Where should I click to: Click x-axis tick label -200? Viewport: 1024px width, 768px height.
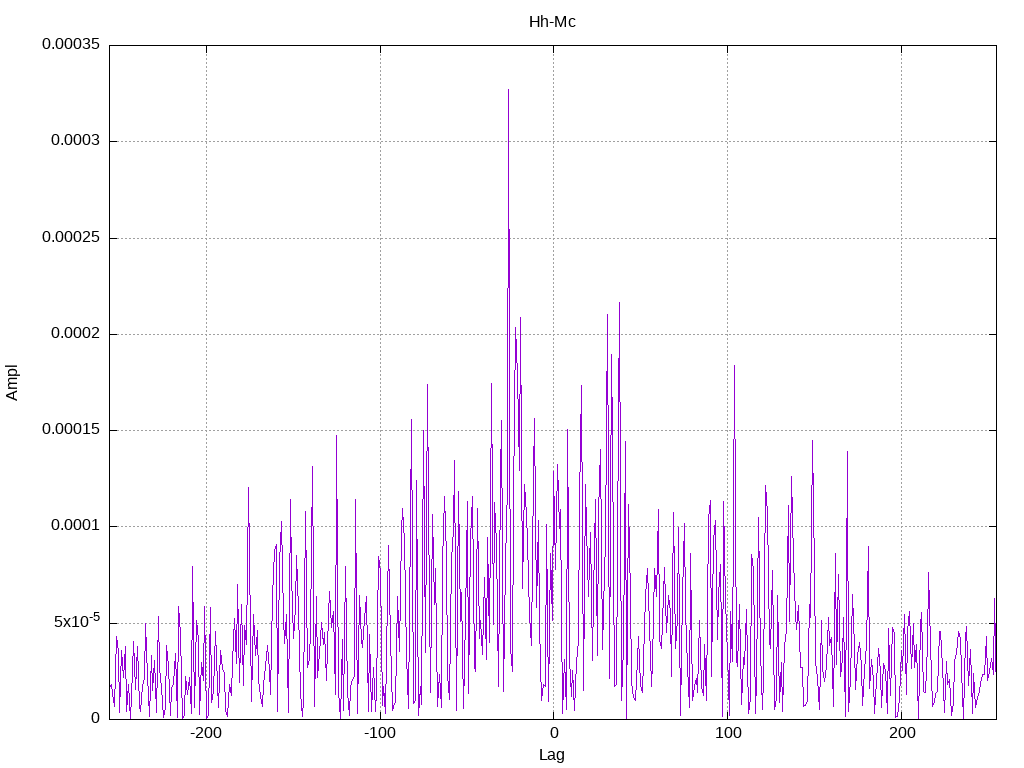click(x=206, y=733)
